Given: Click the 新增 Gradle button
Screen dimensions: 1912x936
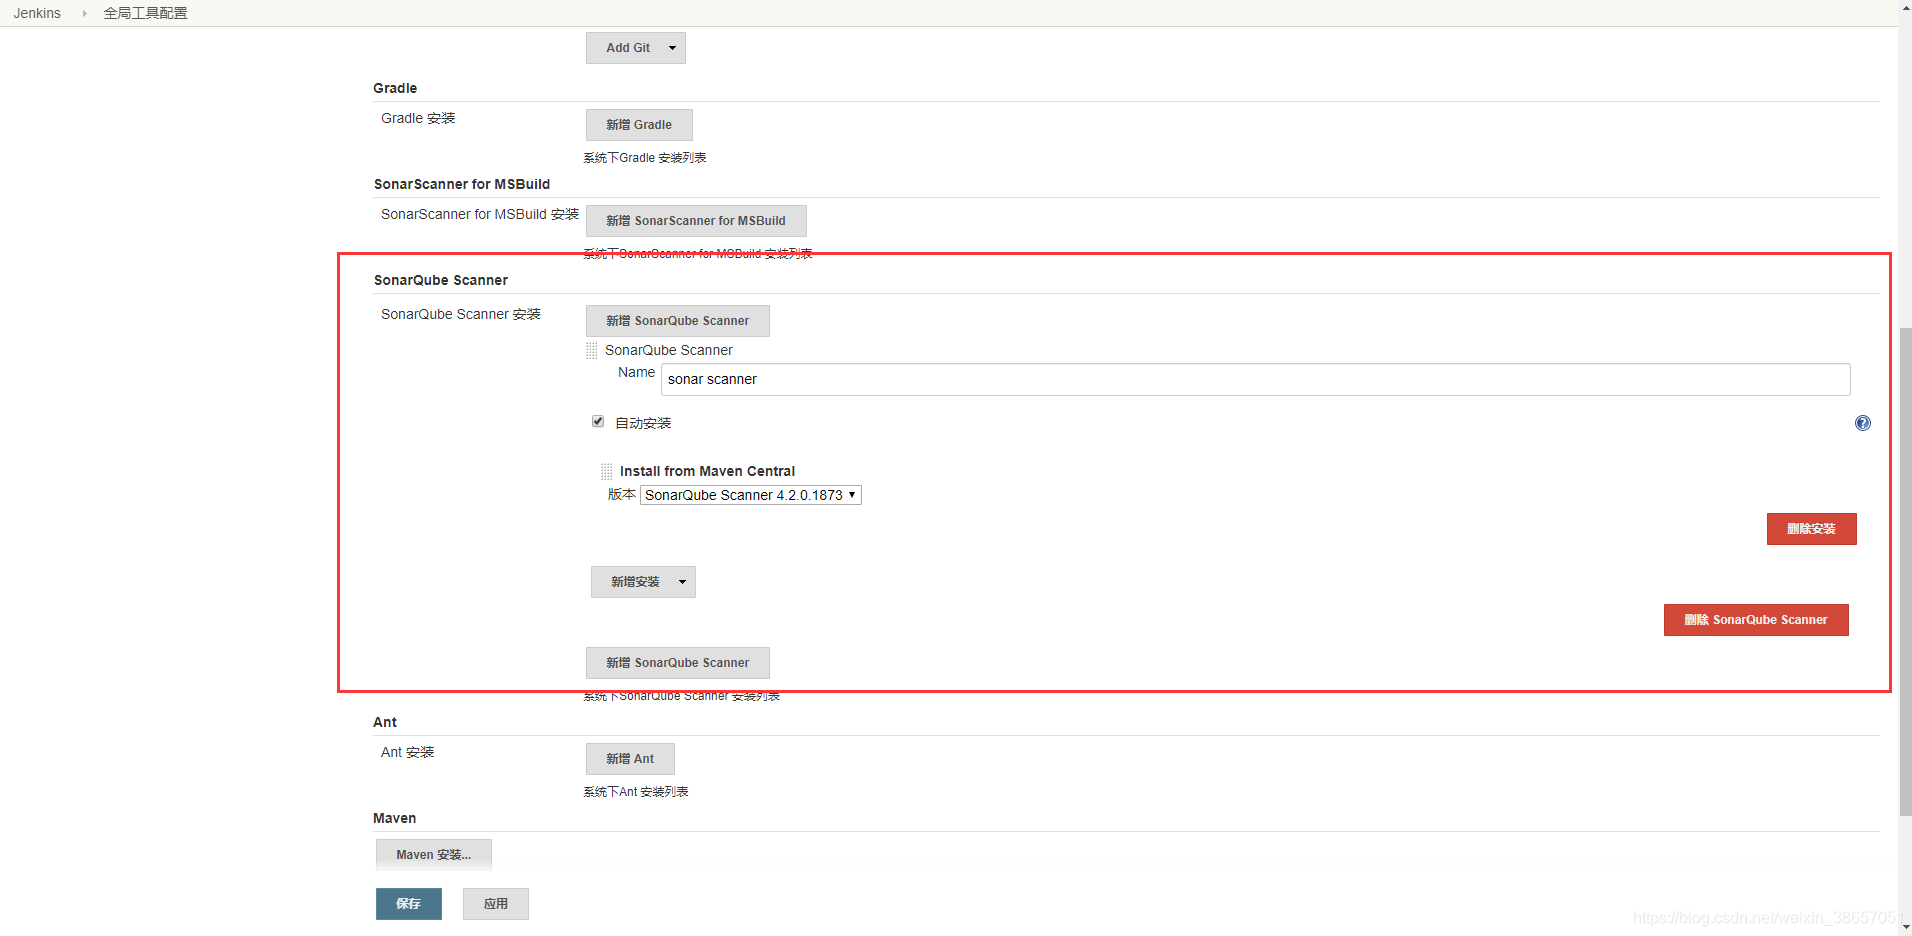Looking at the screenshot, I should coord(639,125).
